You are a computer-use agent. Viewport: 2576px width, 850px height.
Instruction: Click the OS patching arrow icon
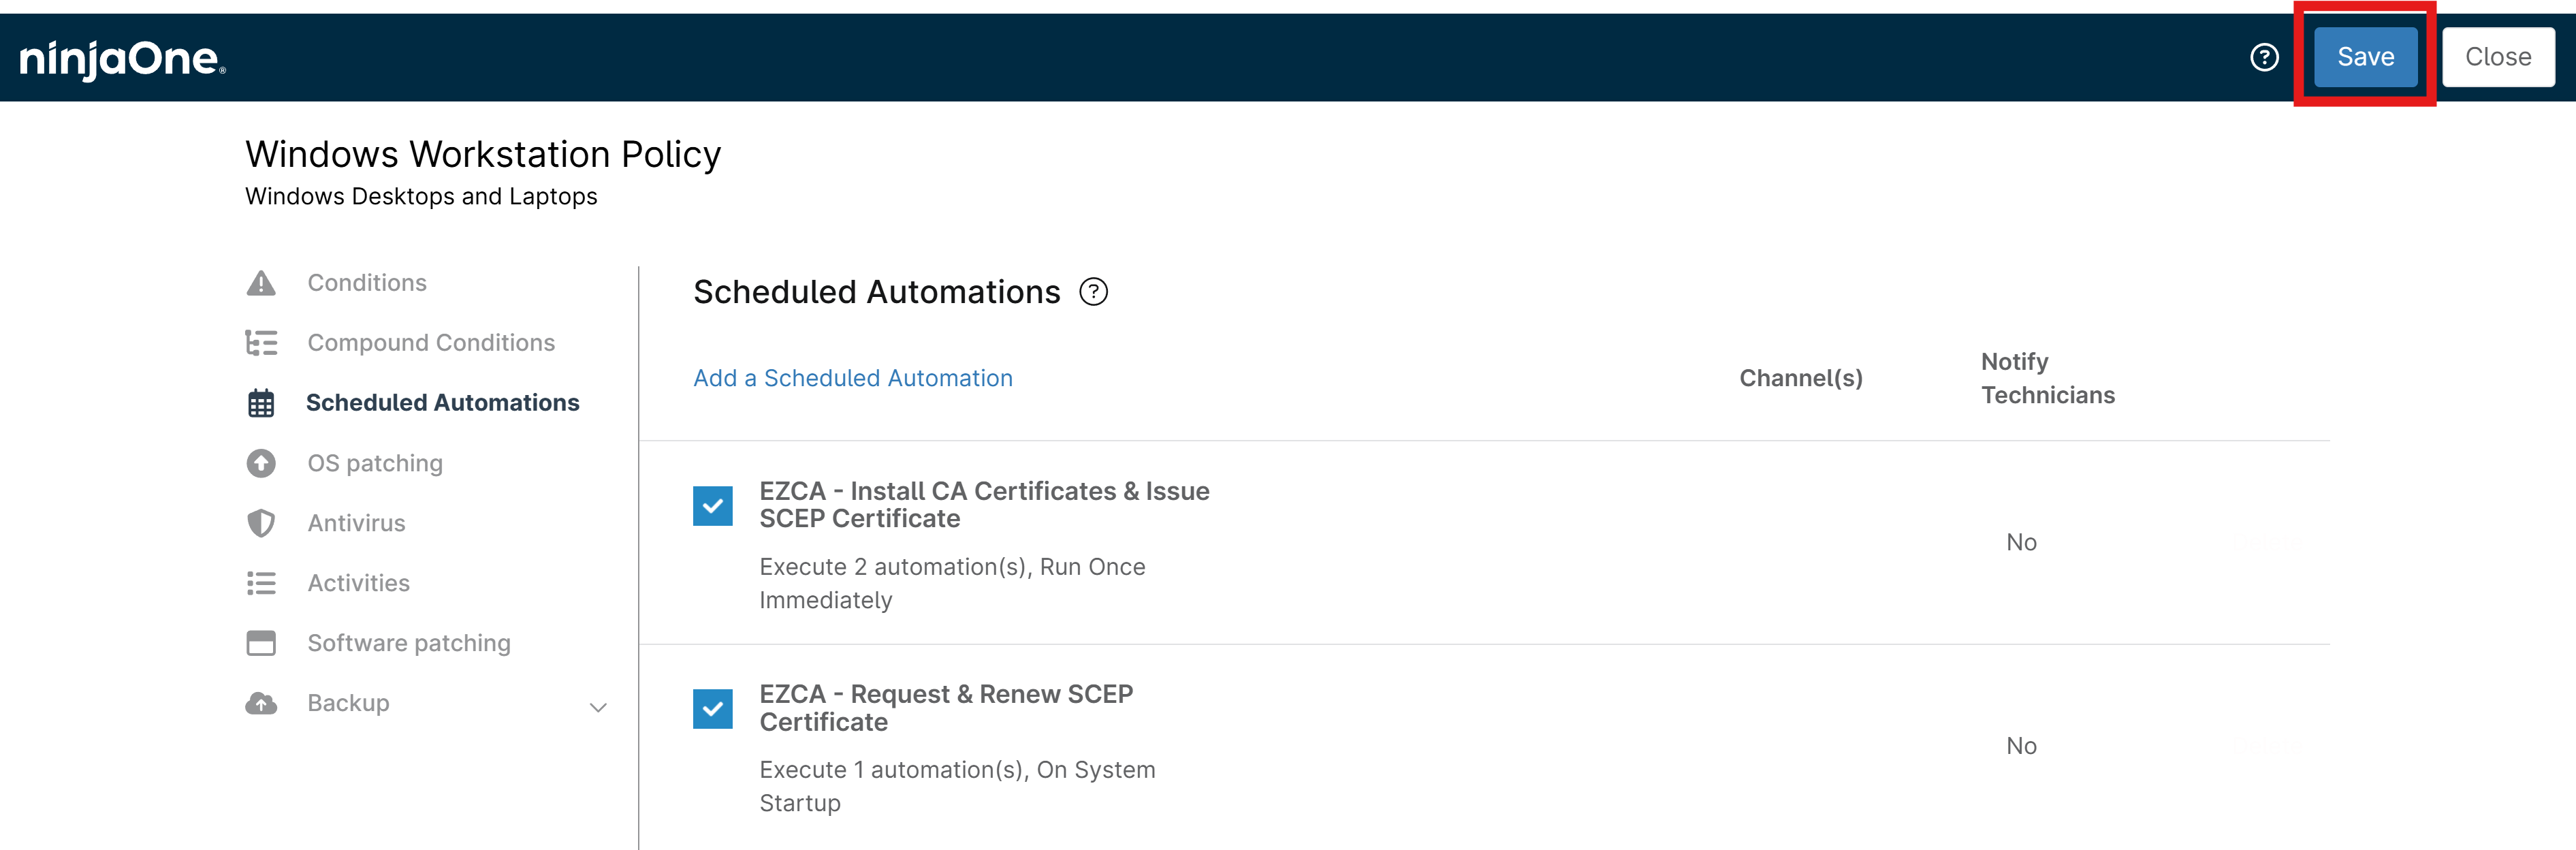261,463
